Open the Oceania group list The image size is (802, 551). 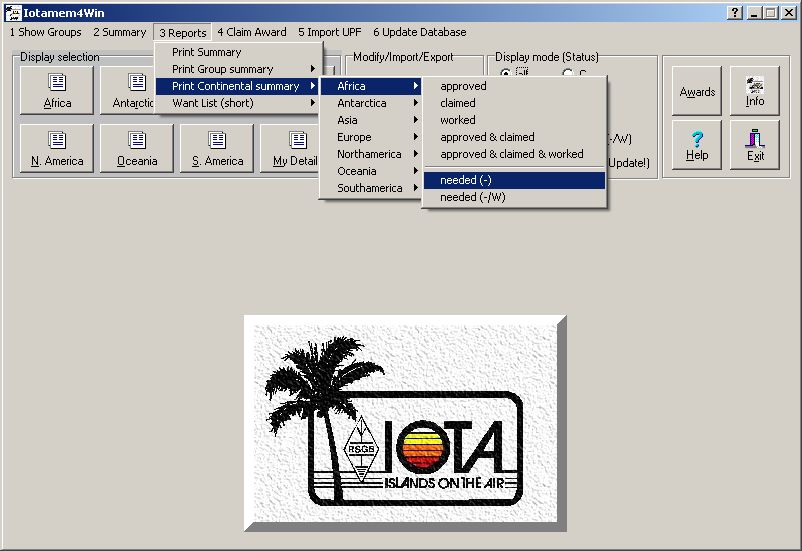coord(137,148)
